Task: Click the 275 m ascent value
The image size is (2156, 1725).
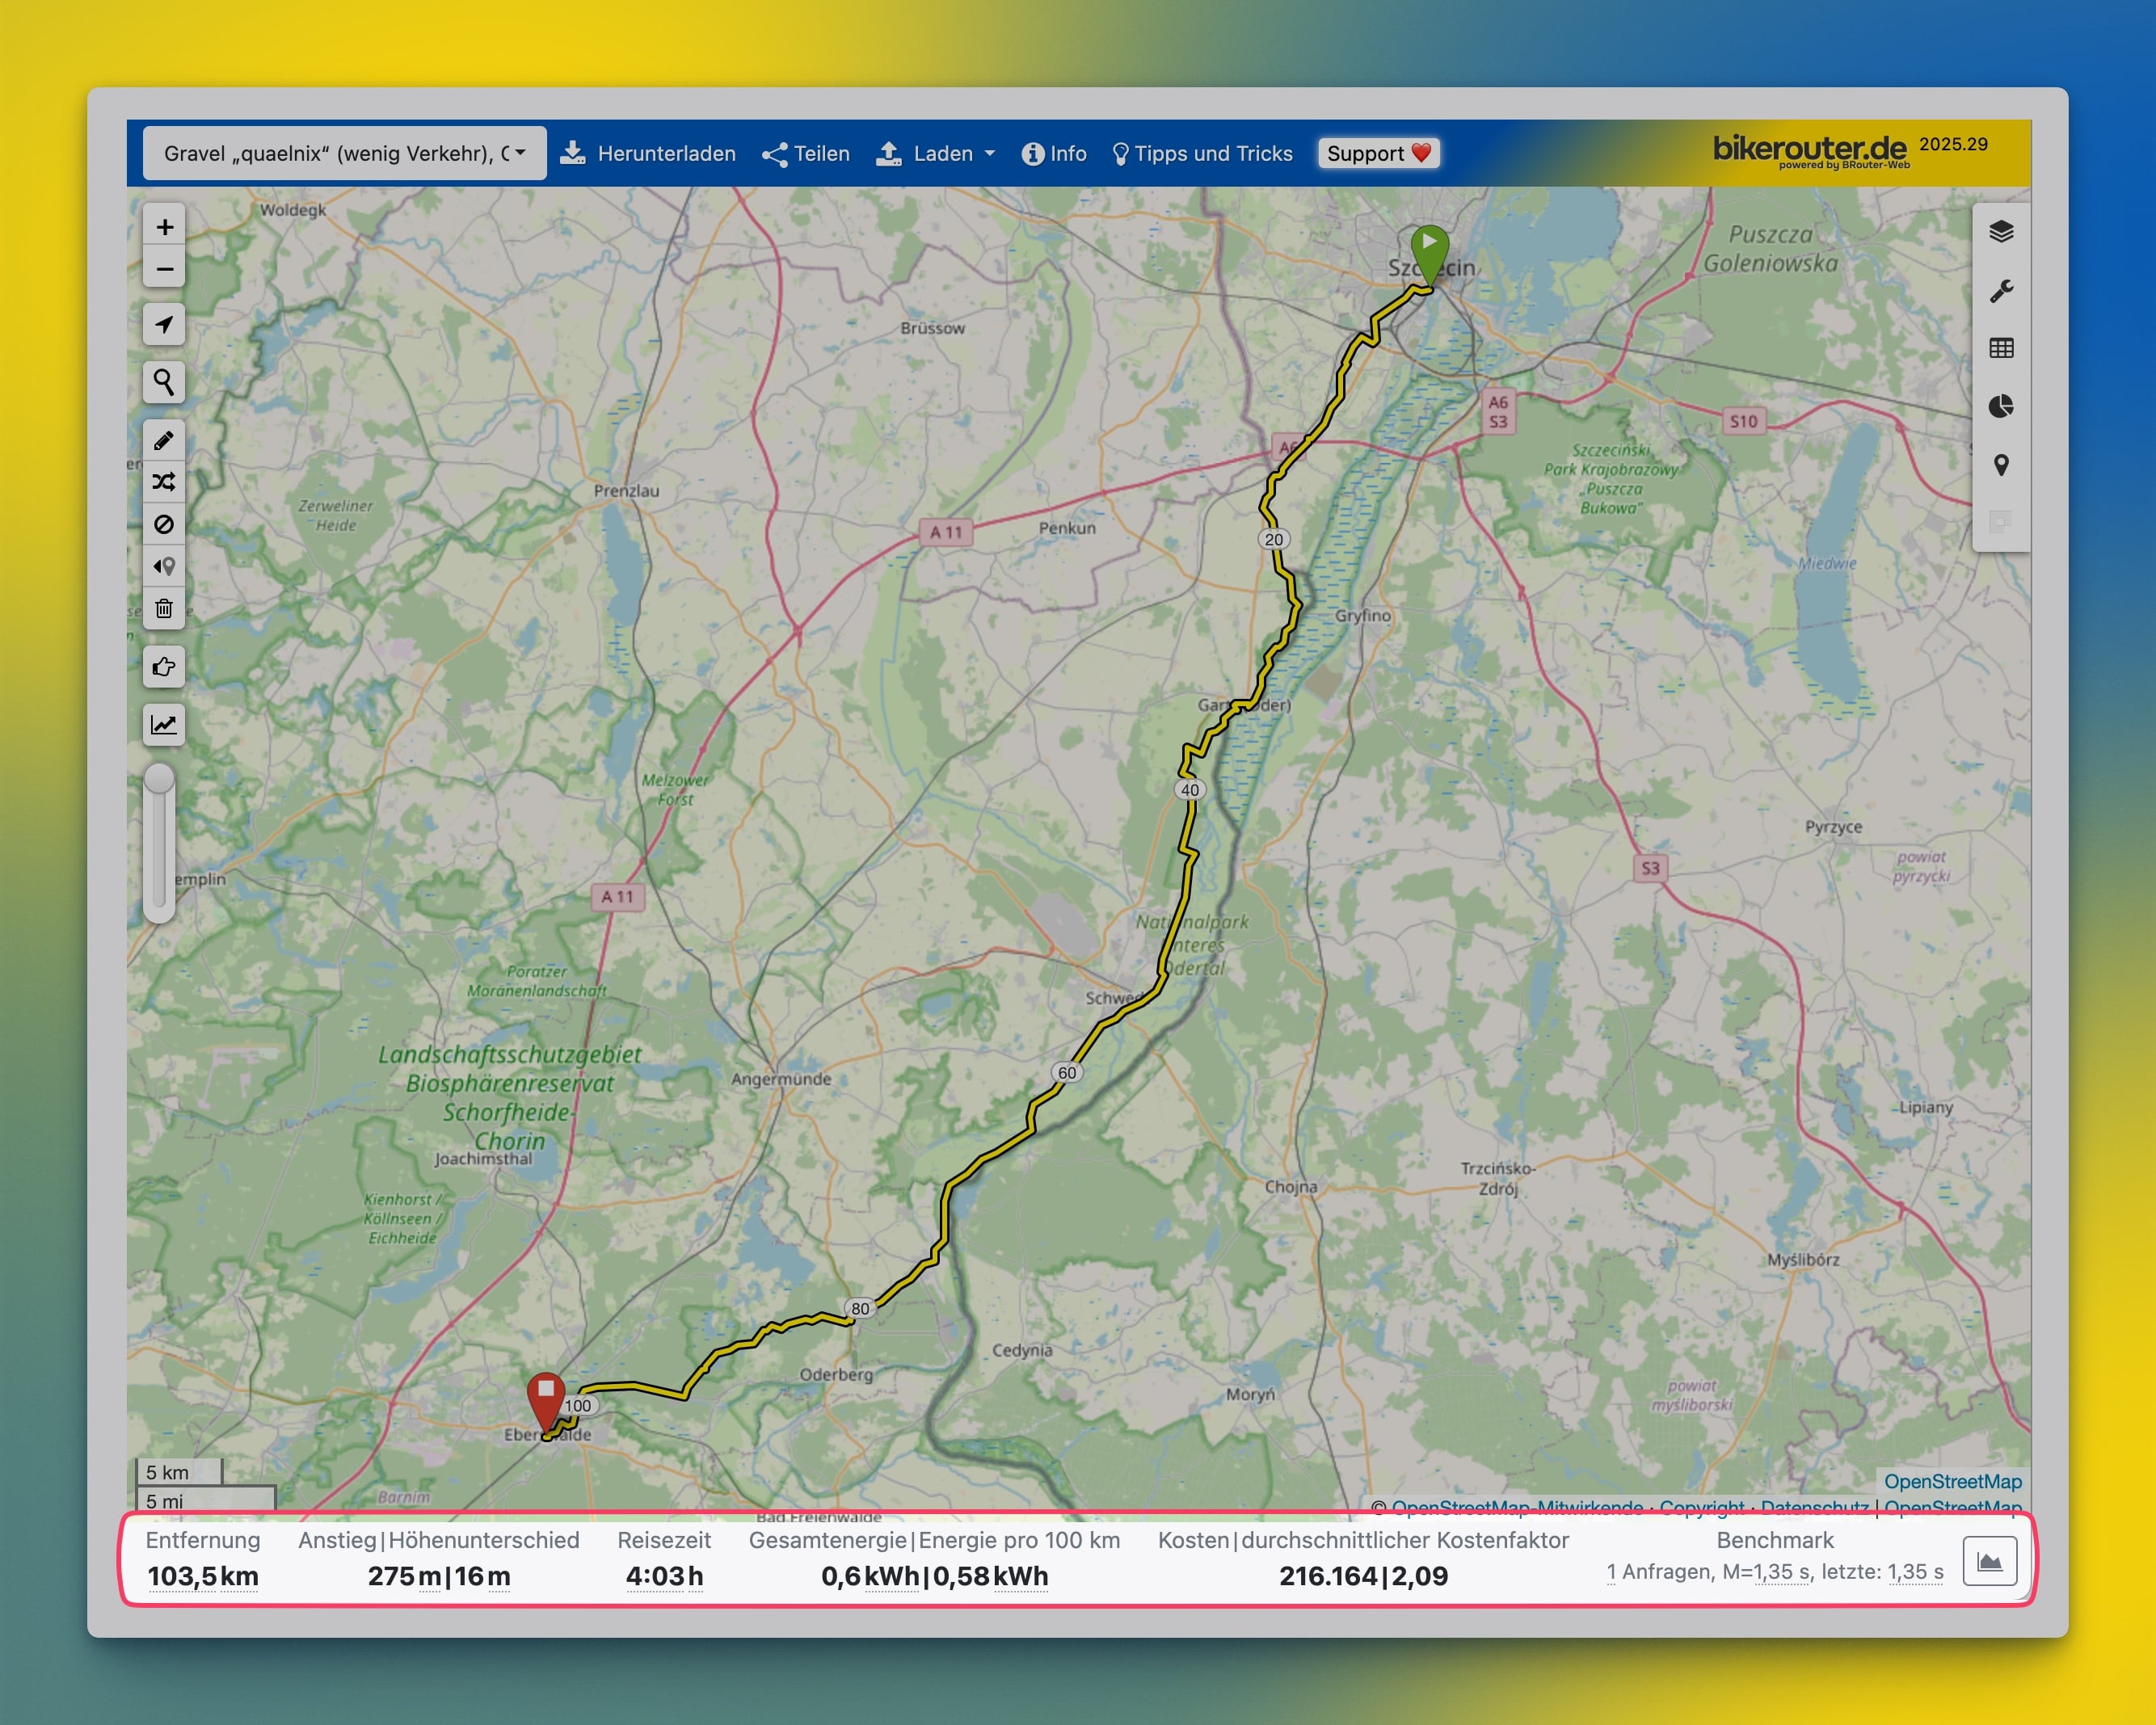Action: pyautogui.click(x=405, y=1576)
